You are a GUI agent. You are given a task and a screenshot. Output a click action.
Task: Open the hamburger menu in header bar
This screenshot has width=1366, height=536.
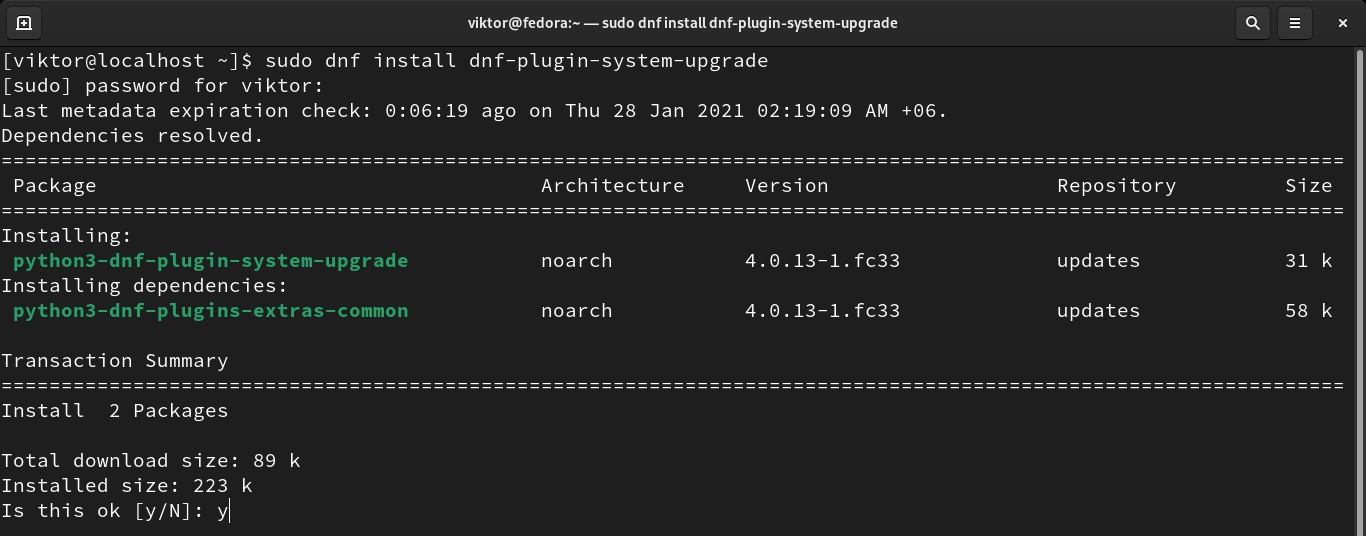pos(1295,23)
